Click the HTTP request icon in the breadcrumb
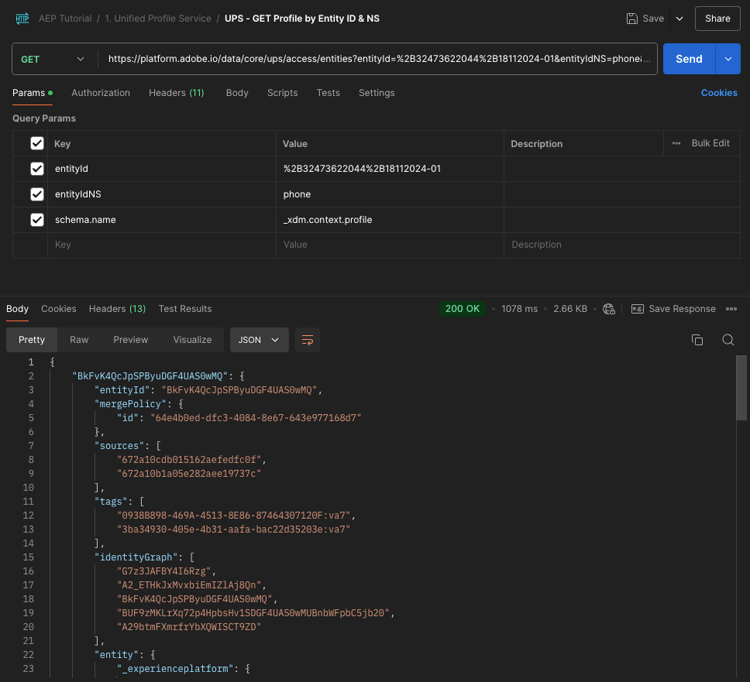Screen dimensions: 750x682 pos(22,19)
